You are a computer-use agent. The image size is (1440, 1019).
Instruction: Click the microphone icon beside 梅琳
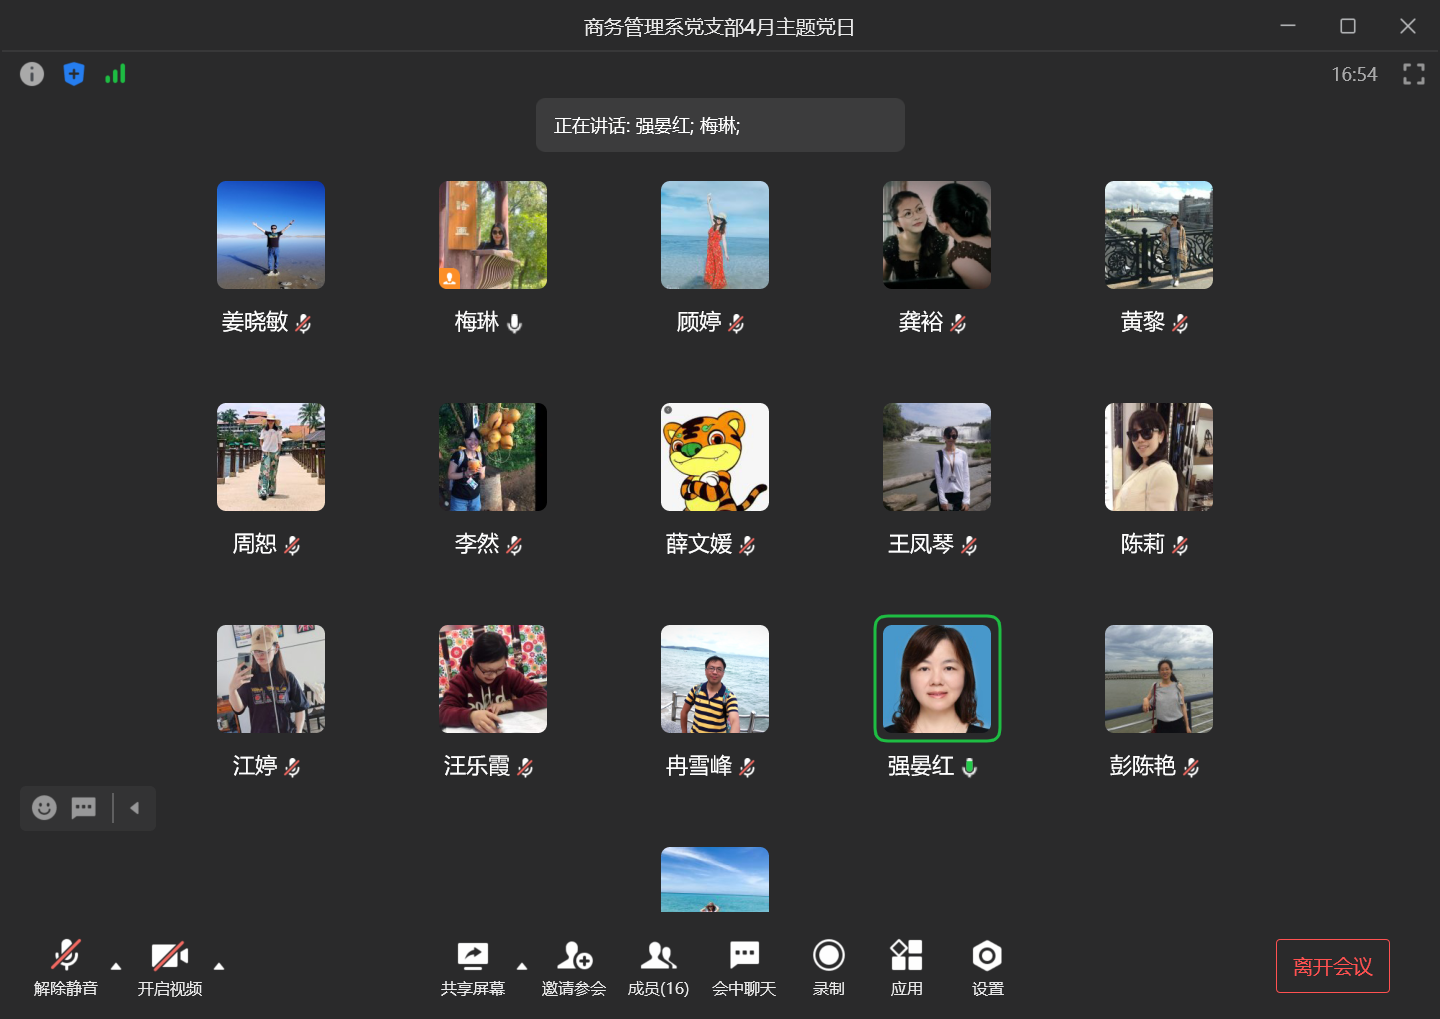tap(514, 323)
